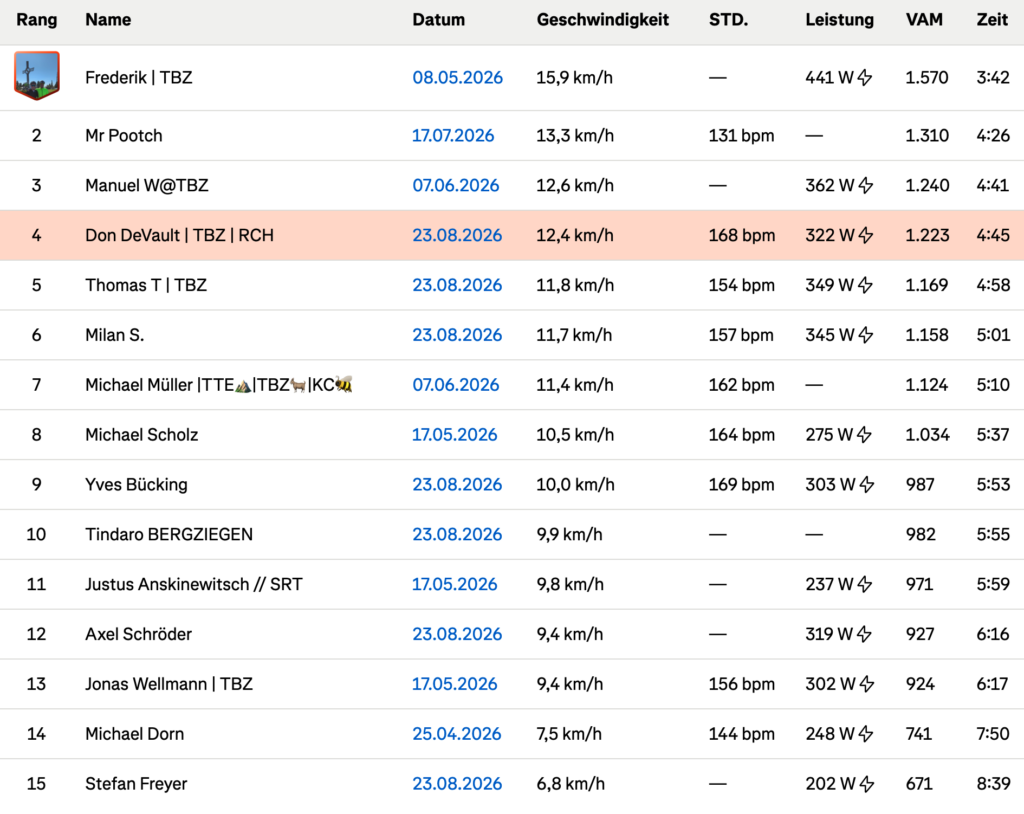Open Manuel W@TBZ's 07.06.2026 activity

click(x=455, y=186)
